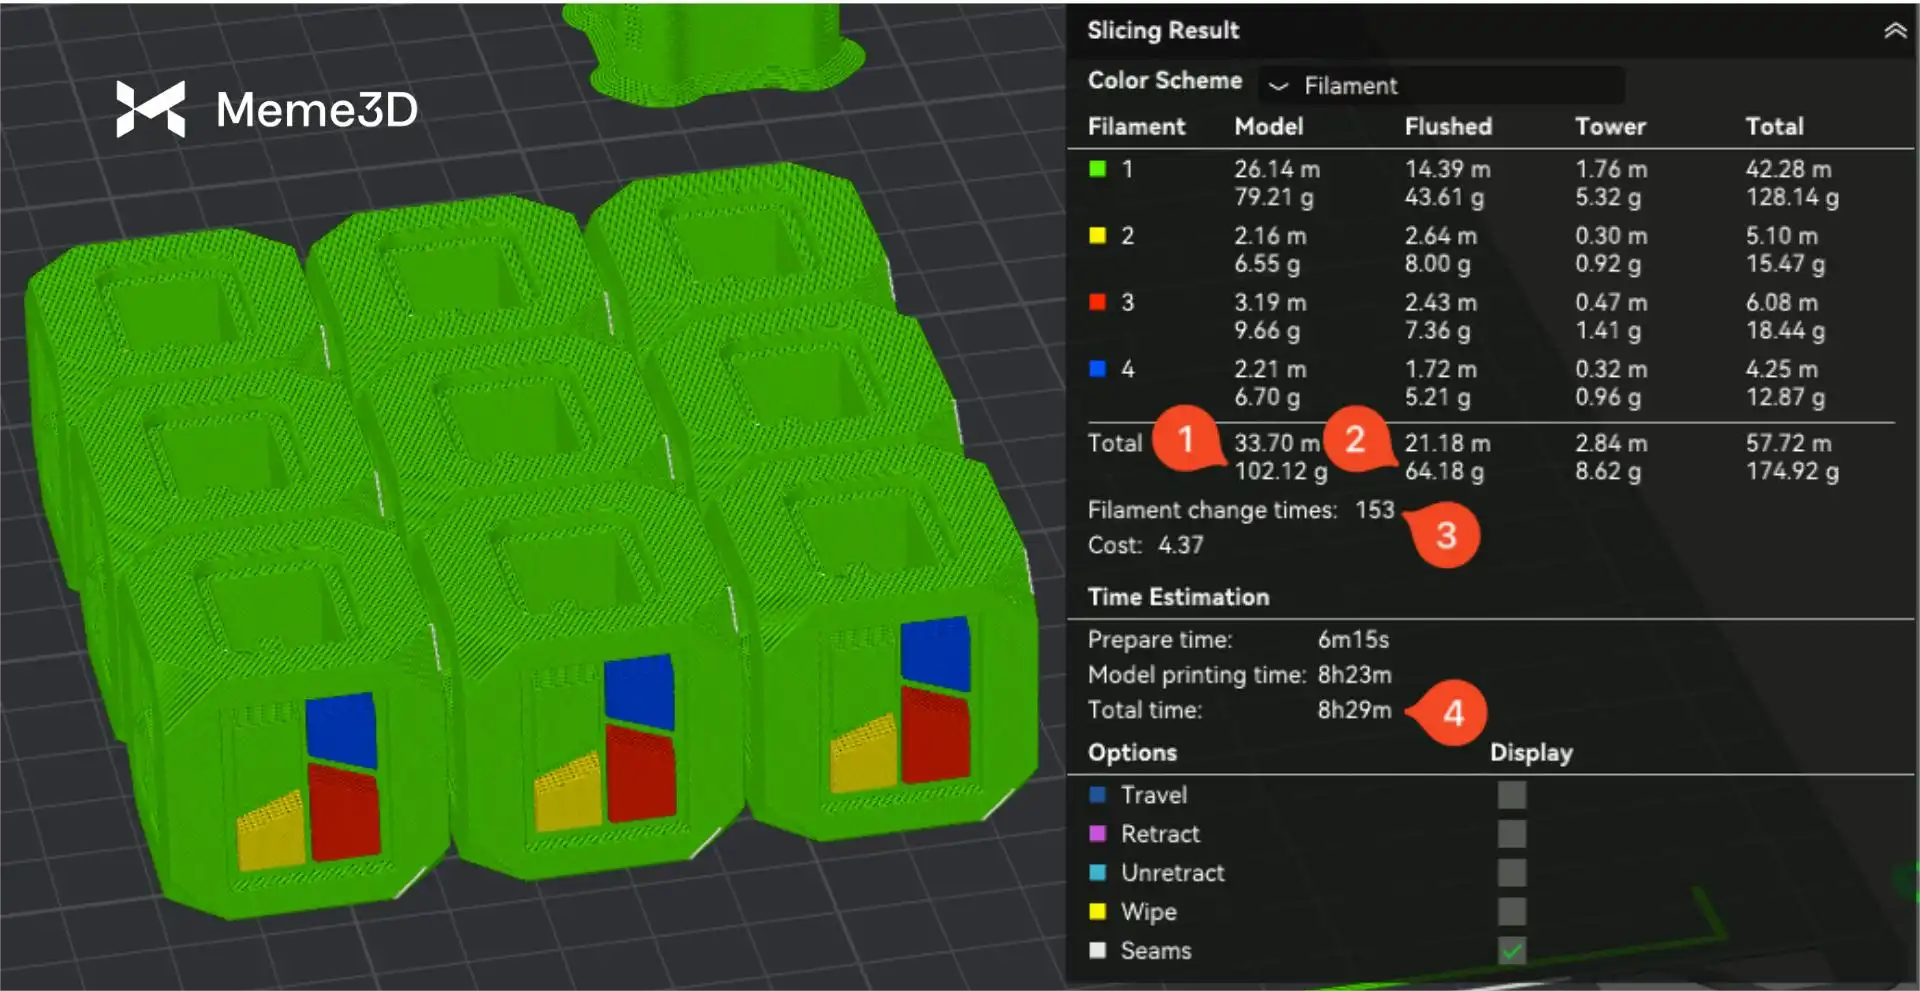The image size is (1920, 991).
Task: Click red annotation marker number 2
Action: tap(1355, 439)
